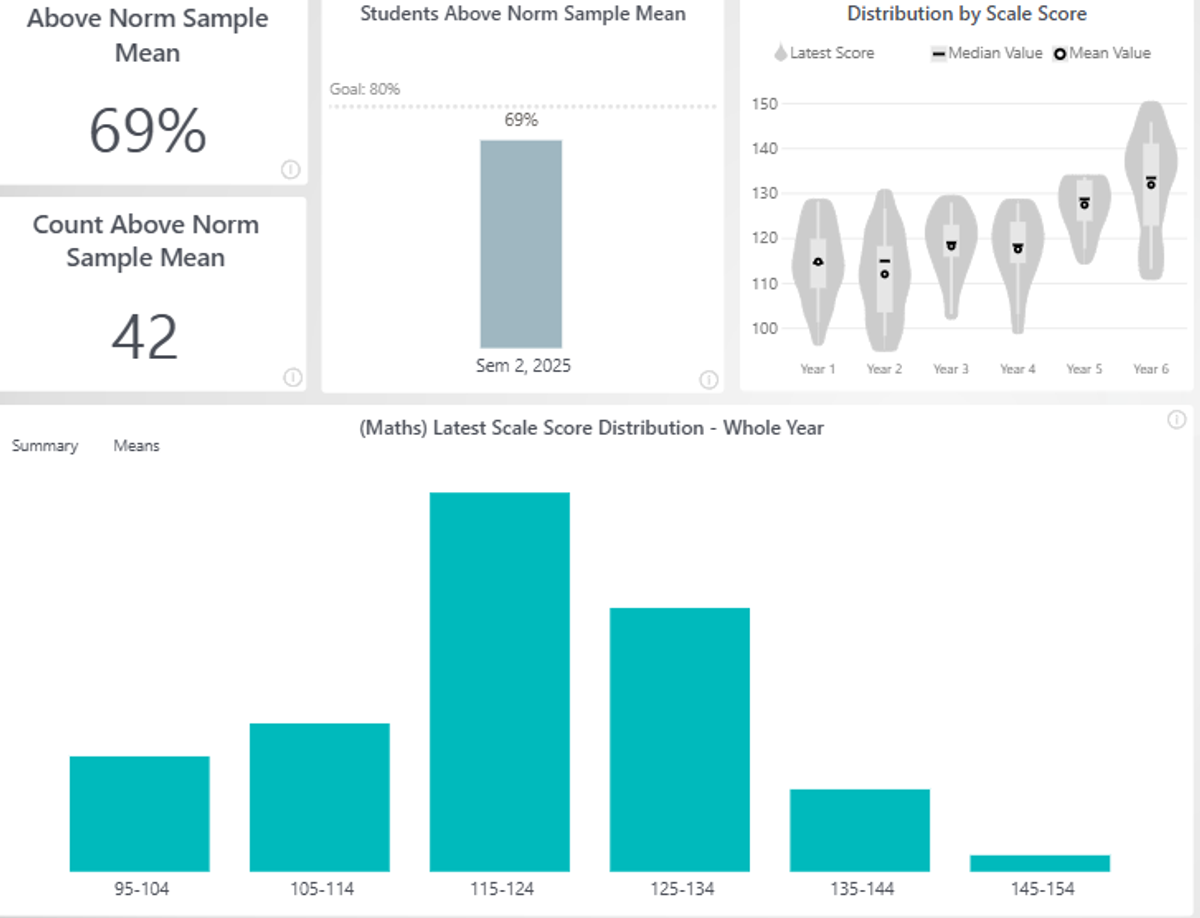Select the Year 1 violin plot
Viewport: 1200px width, 918px height.
click(818, 270)
